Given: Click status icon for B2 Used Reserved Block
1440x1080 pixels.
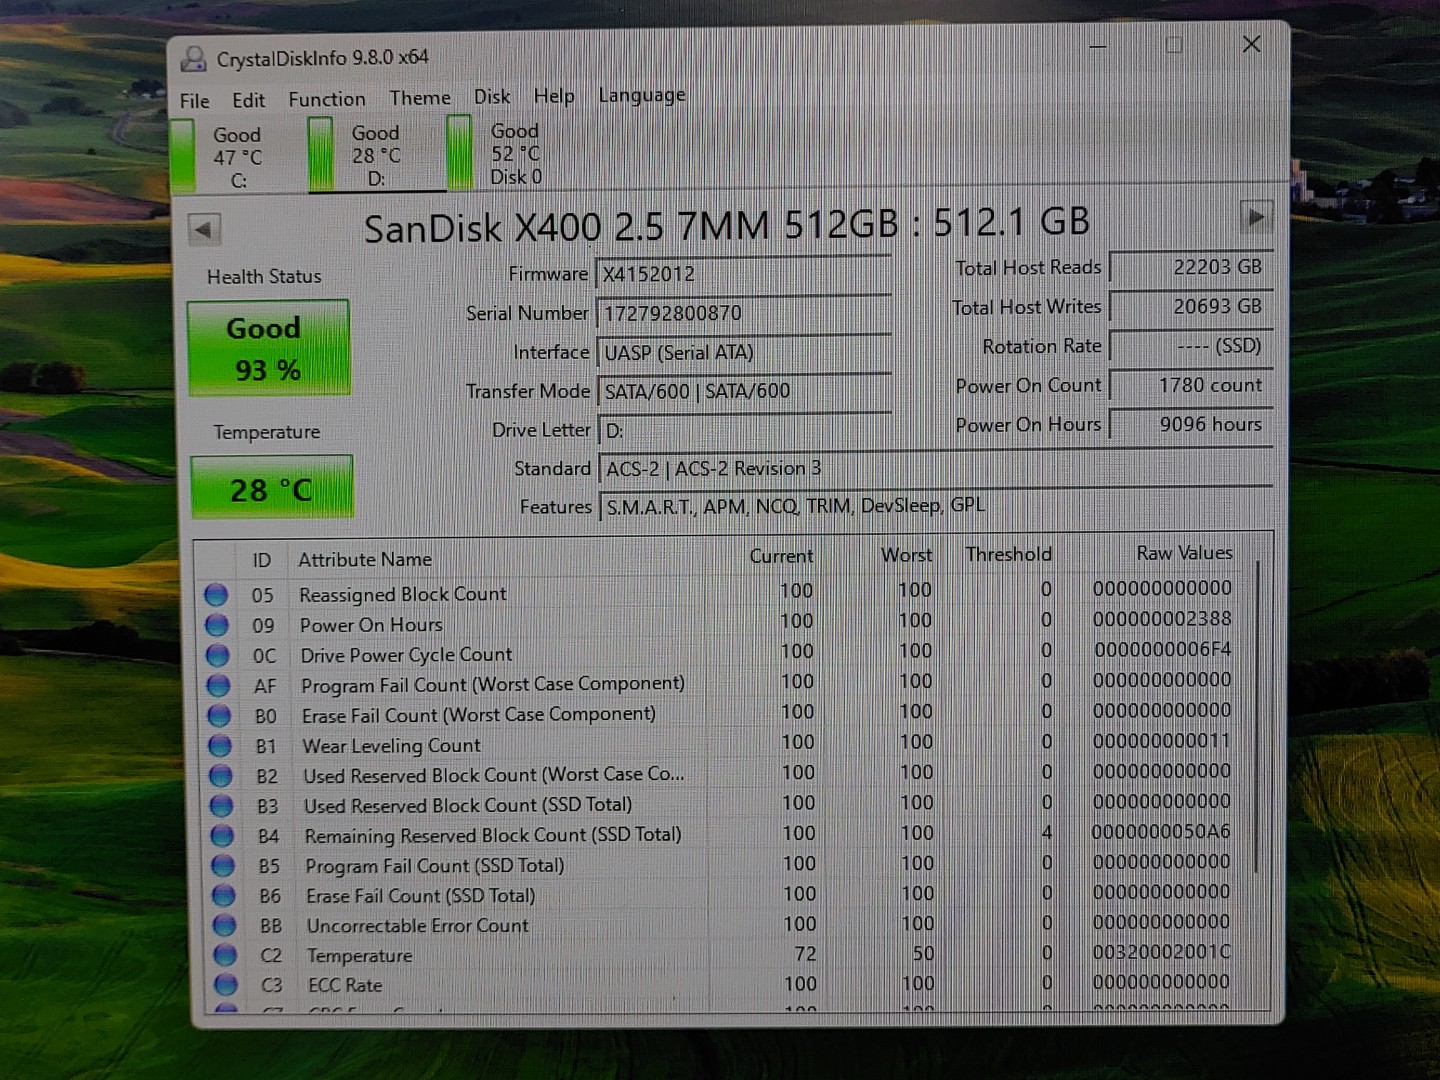Looking at the screenshot, I should click(x=221, y=776).
